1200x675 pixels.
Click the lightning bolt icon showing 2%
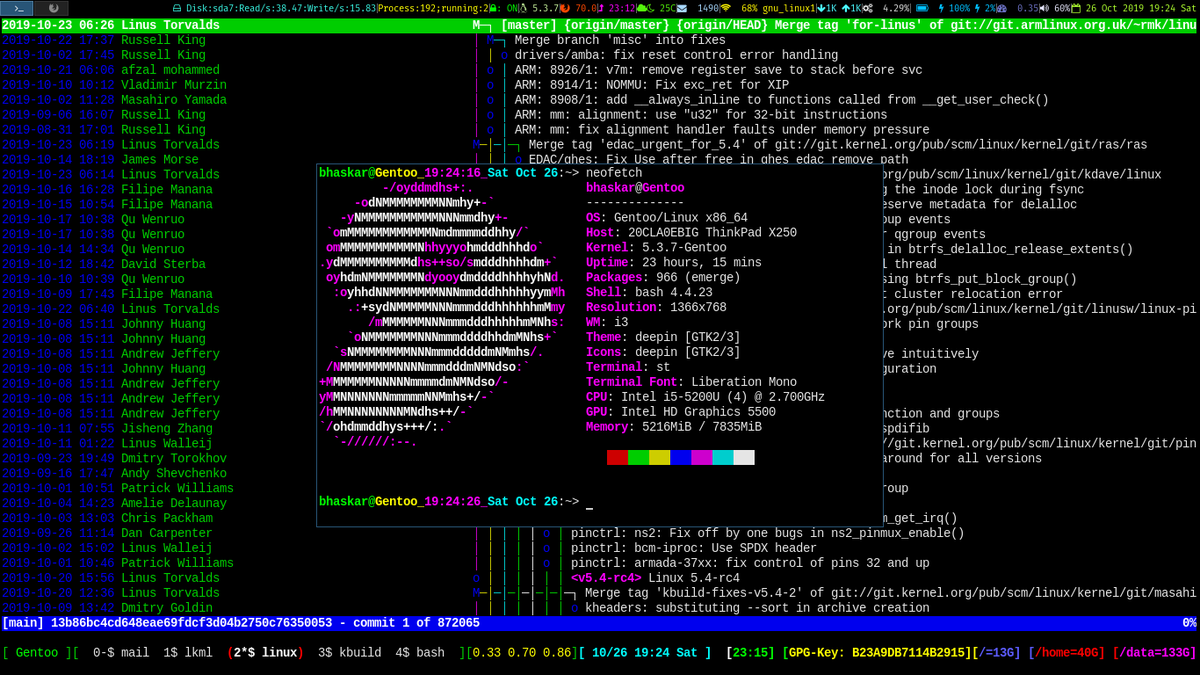click(x=977, y=8)
